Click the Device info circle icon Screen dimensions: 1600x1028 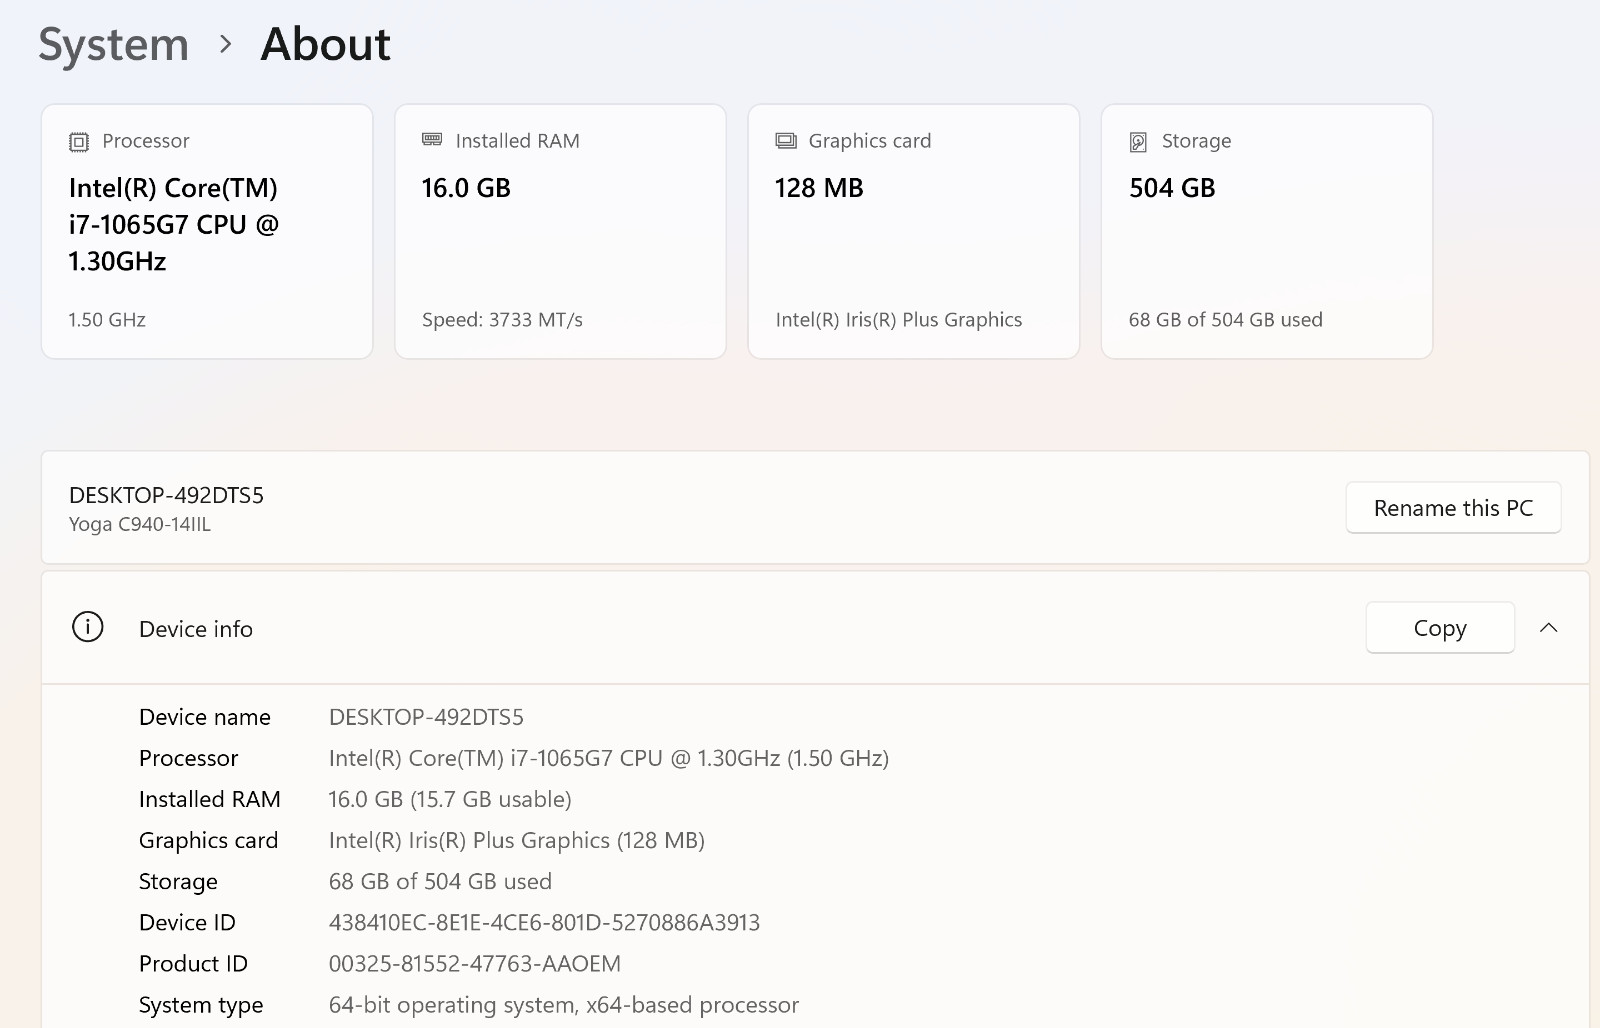point(88,627)
